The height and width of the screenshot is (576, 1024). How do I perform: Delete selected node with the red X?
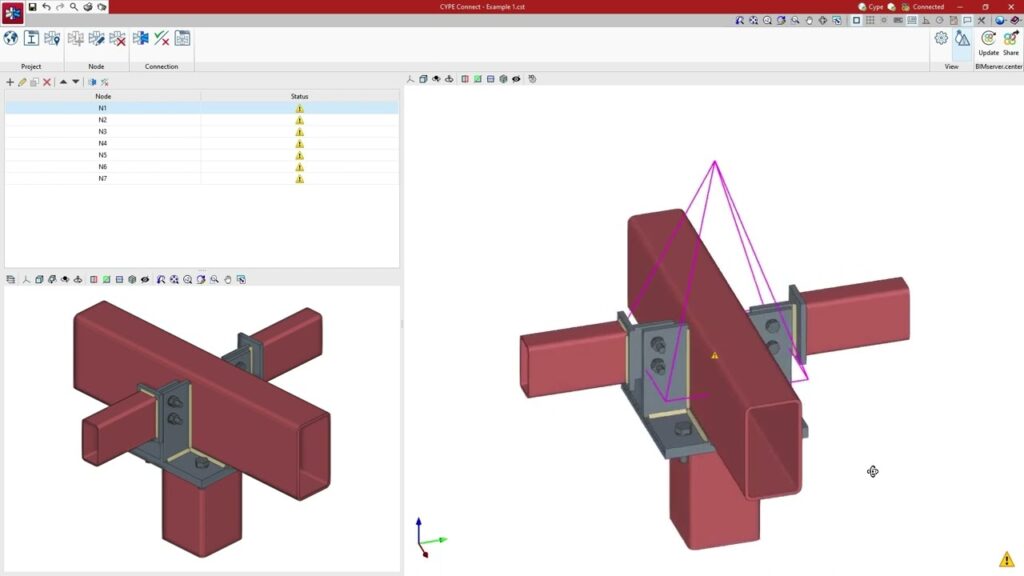click(x=47, y=82)
